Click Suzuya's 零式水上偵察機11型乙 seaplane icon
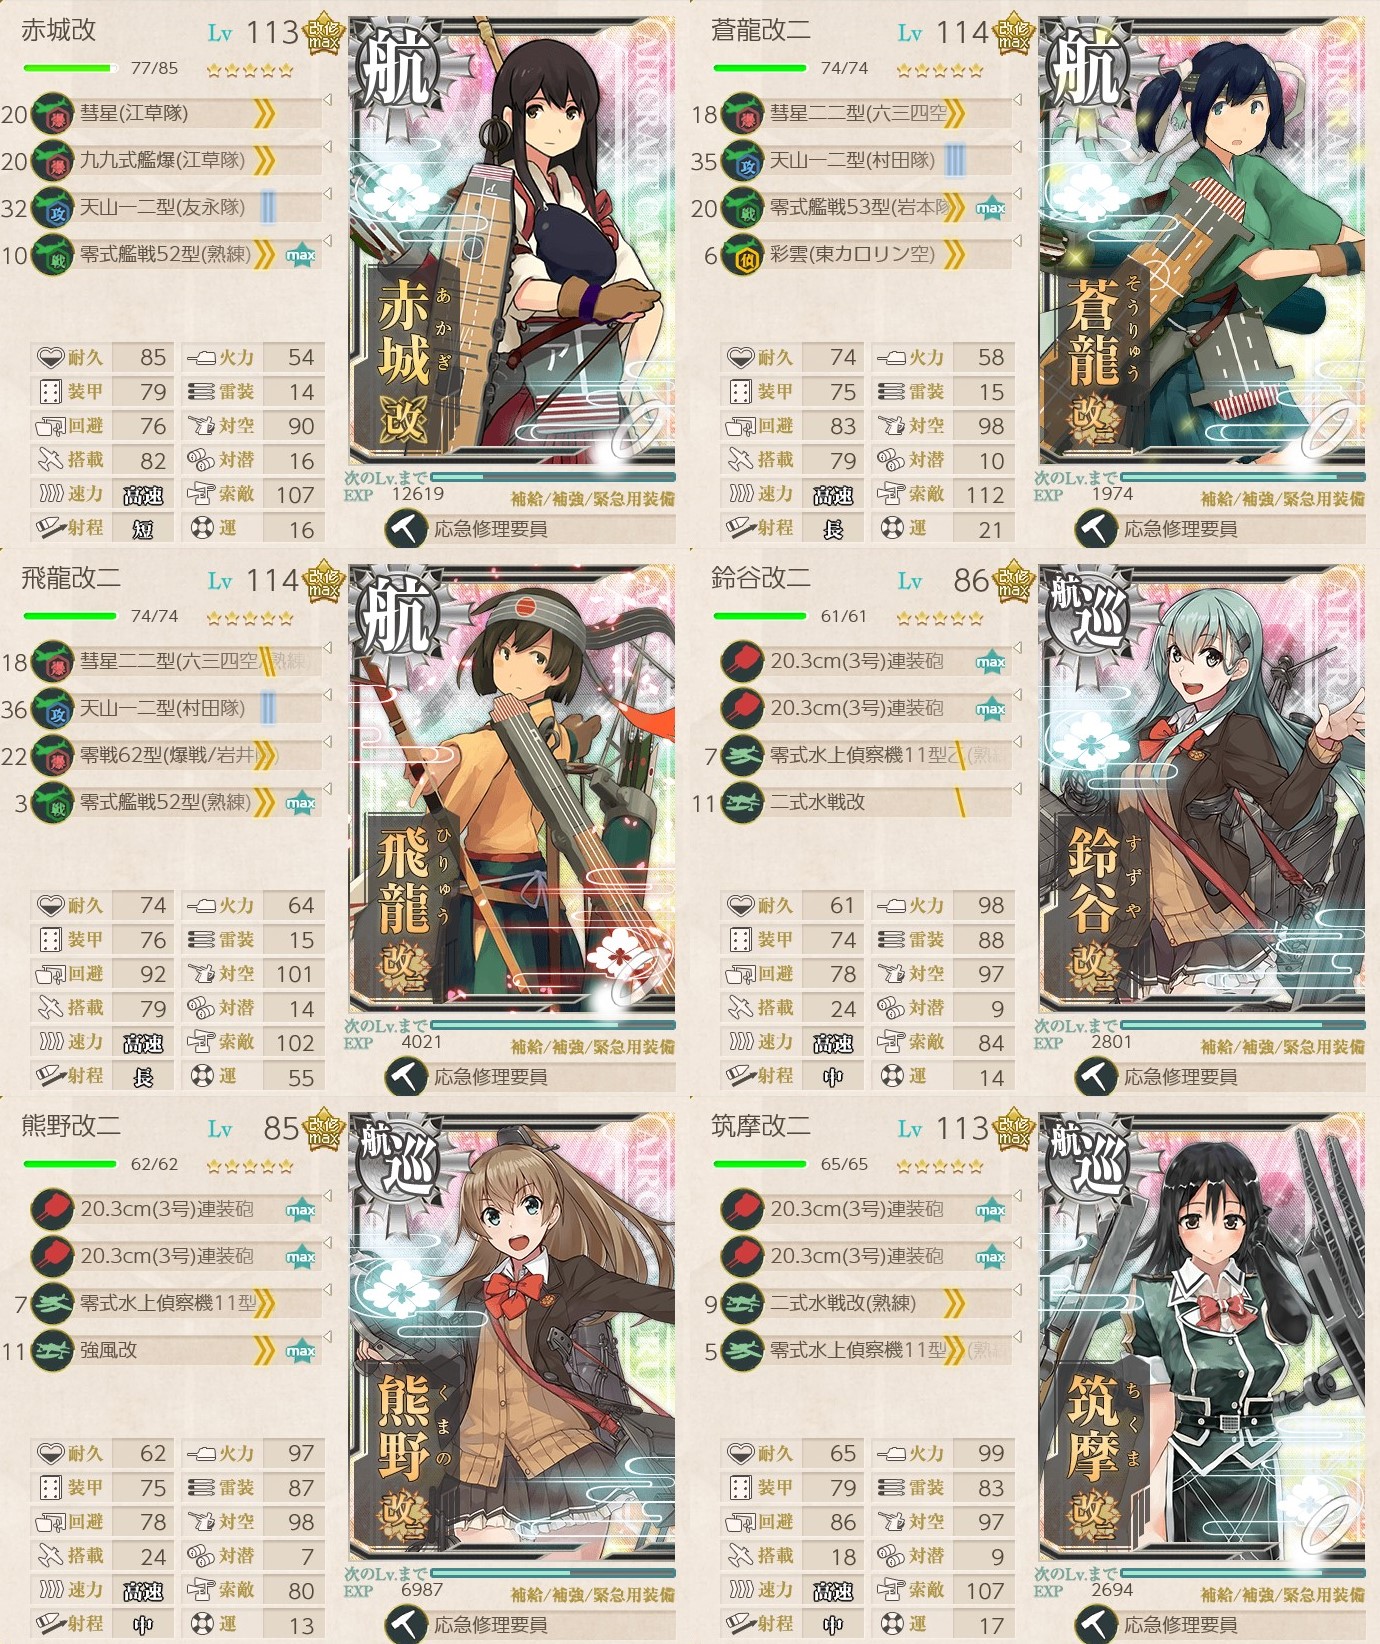The image size is (1380, 1644). pos(742,756)
